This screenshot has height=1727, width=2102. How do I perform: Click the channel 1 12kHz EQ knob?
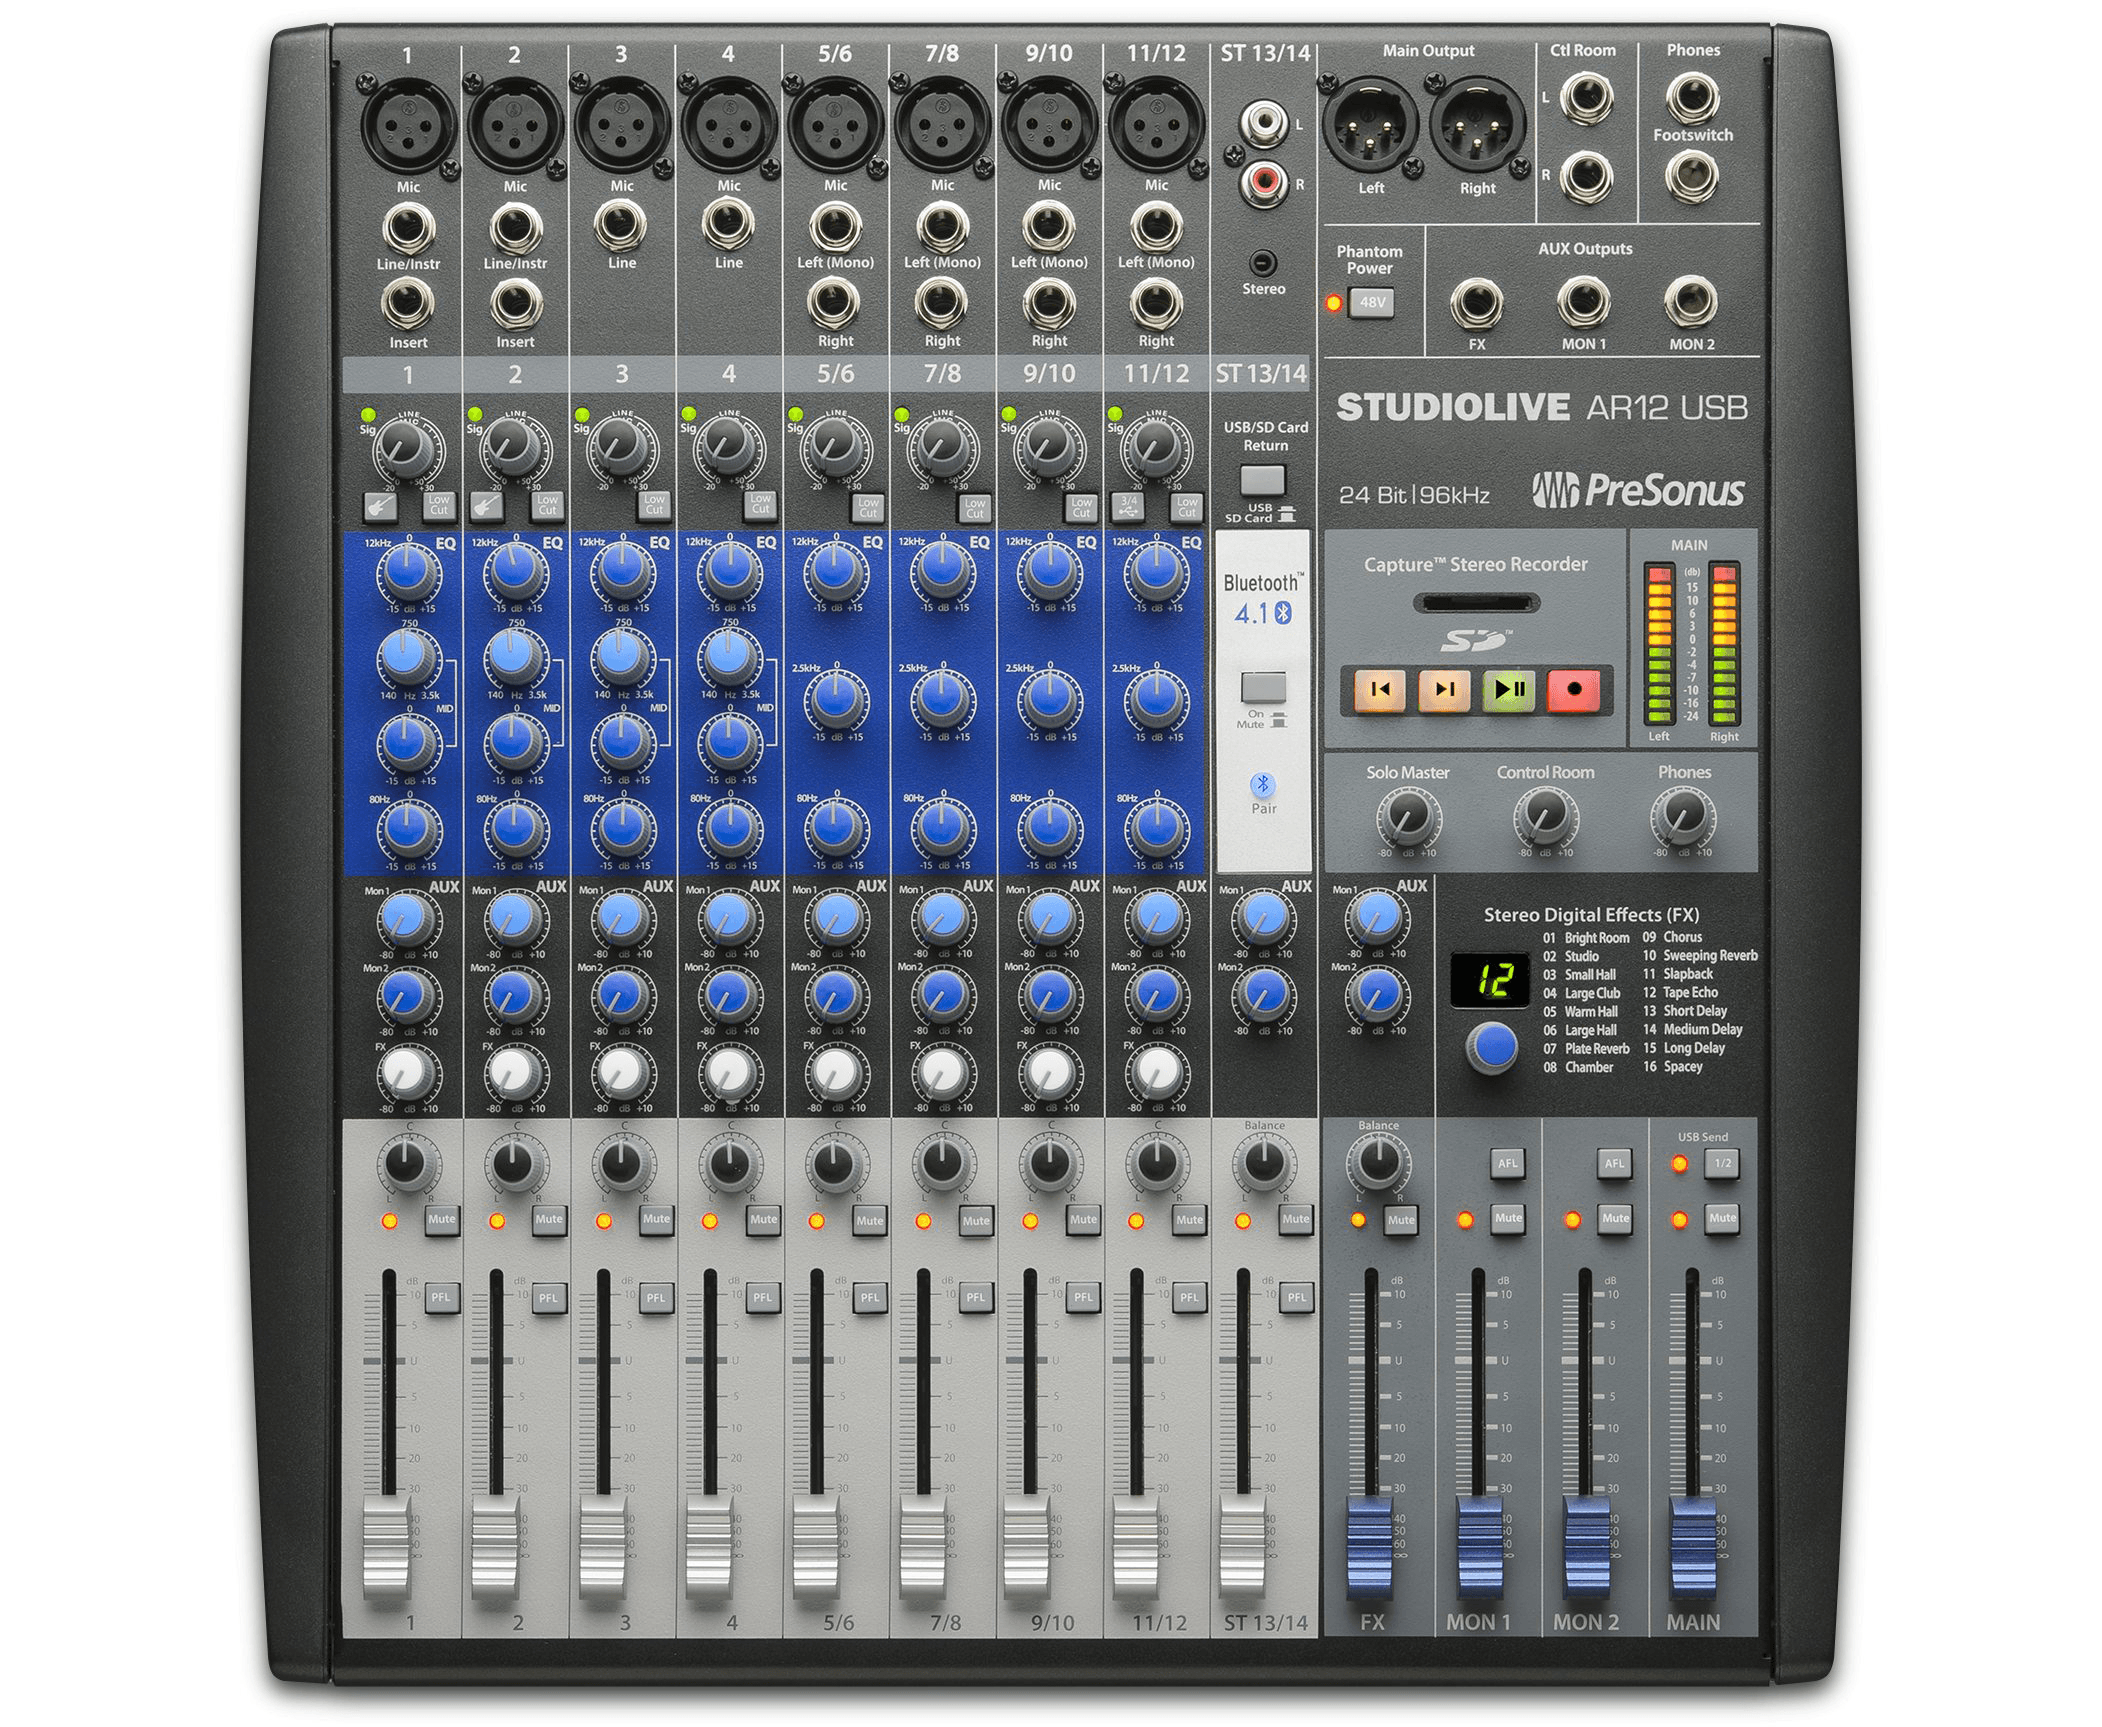[x=409, y=571]
